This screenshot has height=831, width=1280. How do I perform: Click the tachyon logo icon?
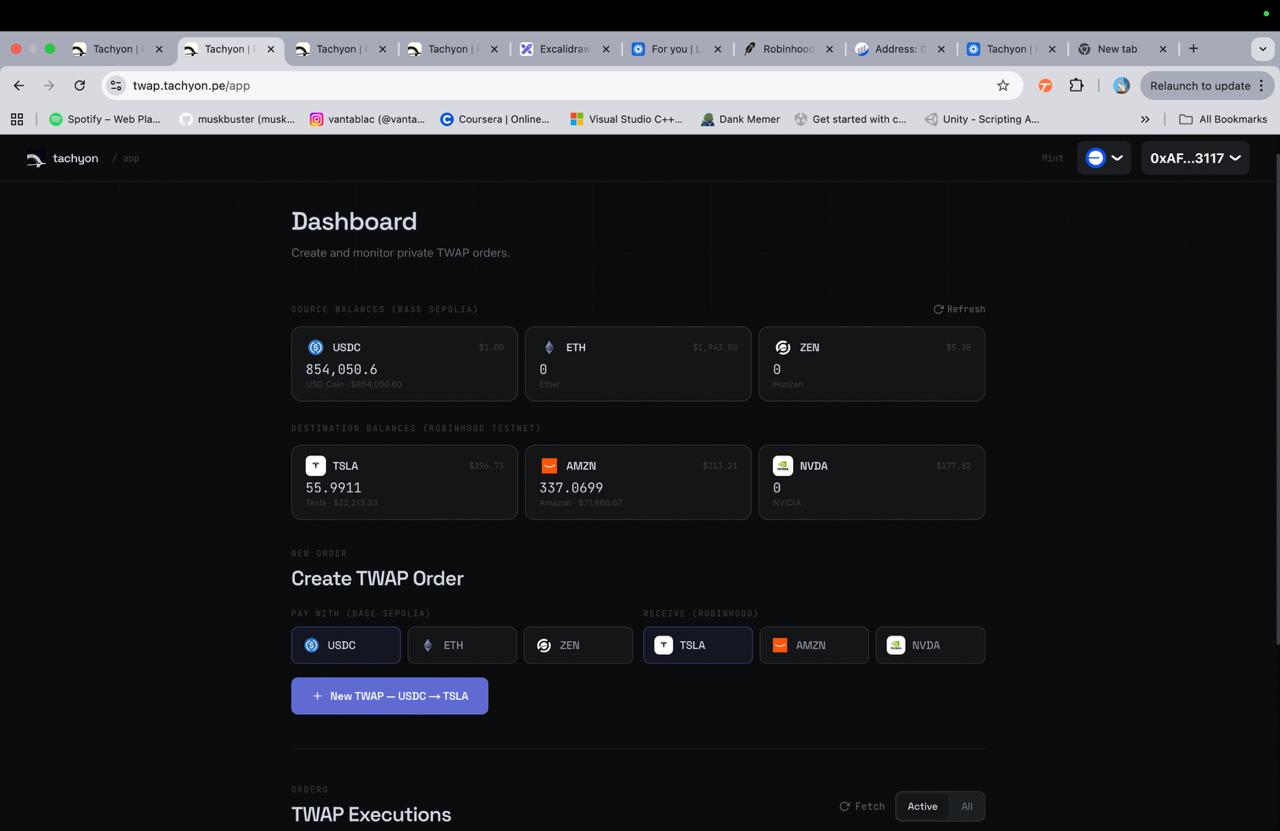(x=35, y=159)
